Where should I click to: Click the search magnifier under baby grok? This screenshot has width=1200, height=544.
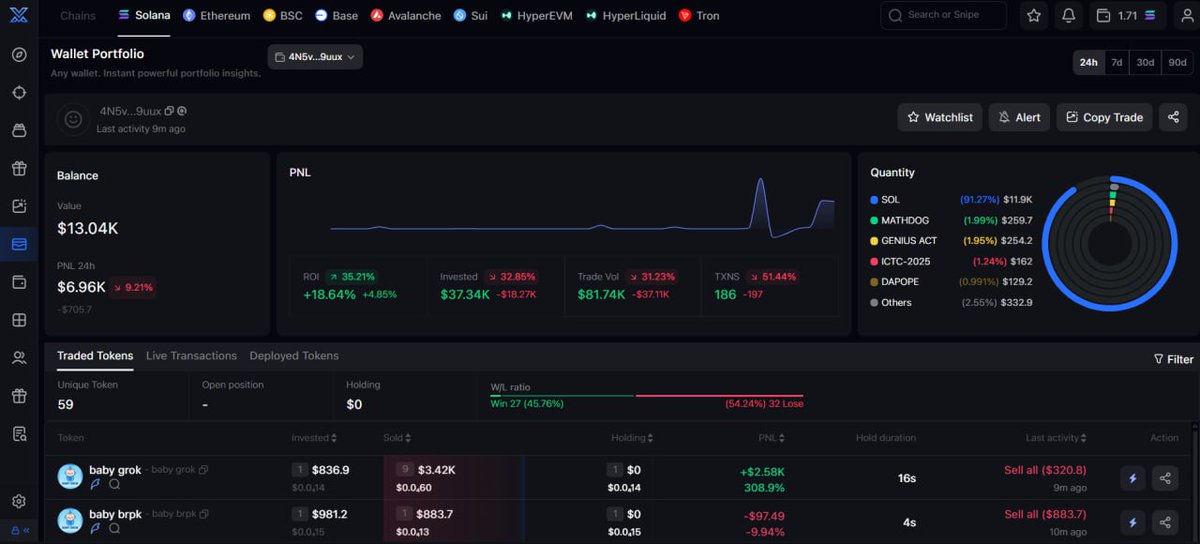pos(115,484)
